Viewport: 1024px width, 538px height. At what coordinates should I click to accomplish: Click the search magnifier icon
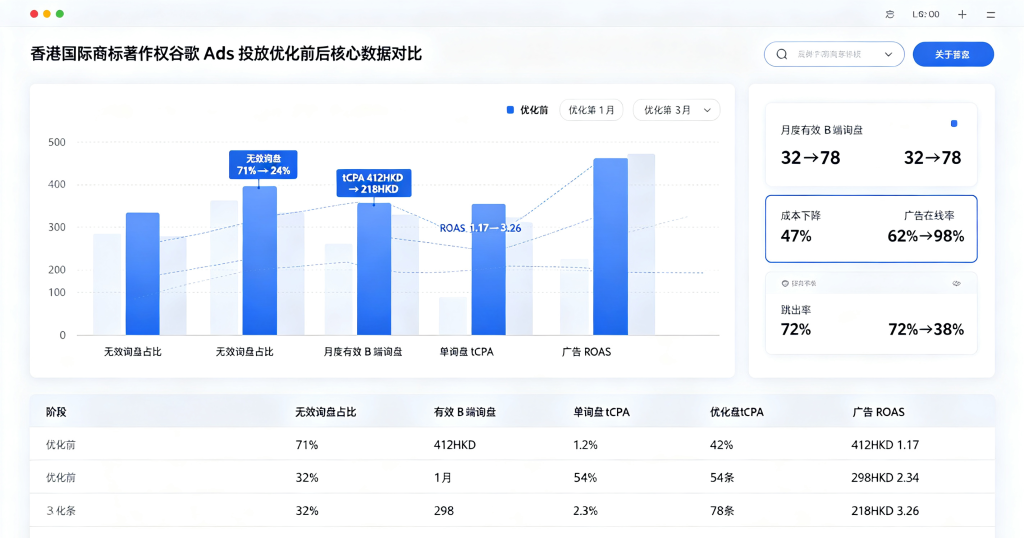(x=782, y=54)
